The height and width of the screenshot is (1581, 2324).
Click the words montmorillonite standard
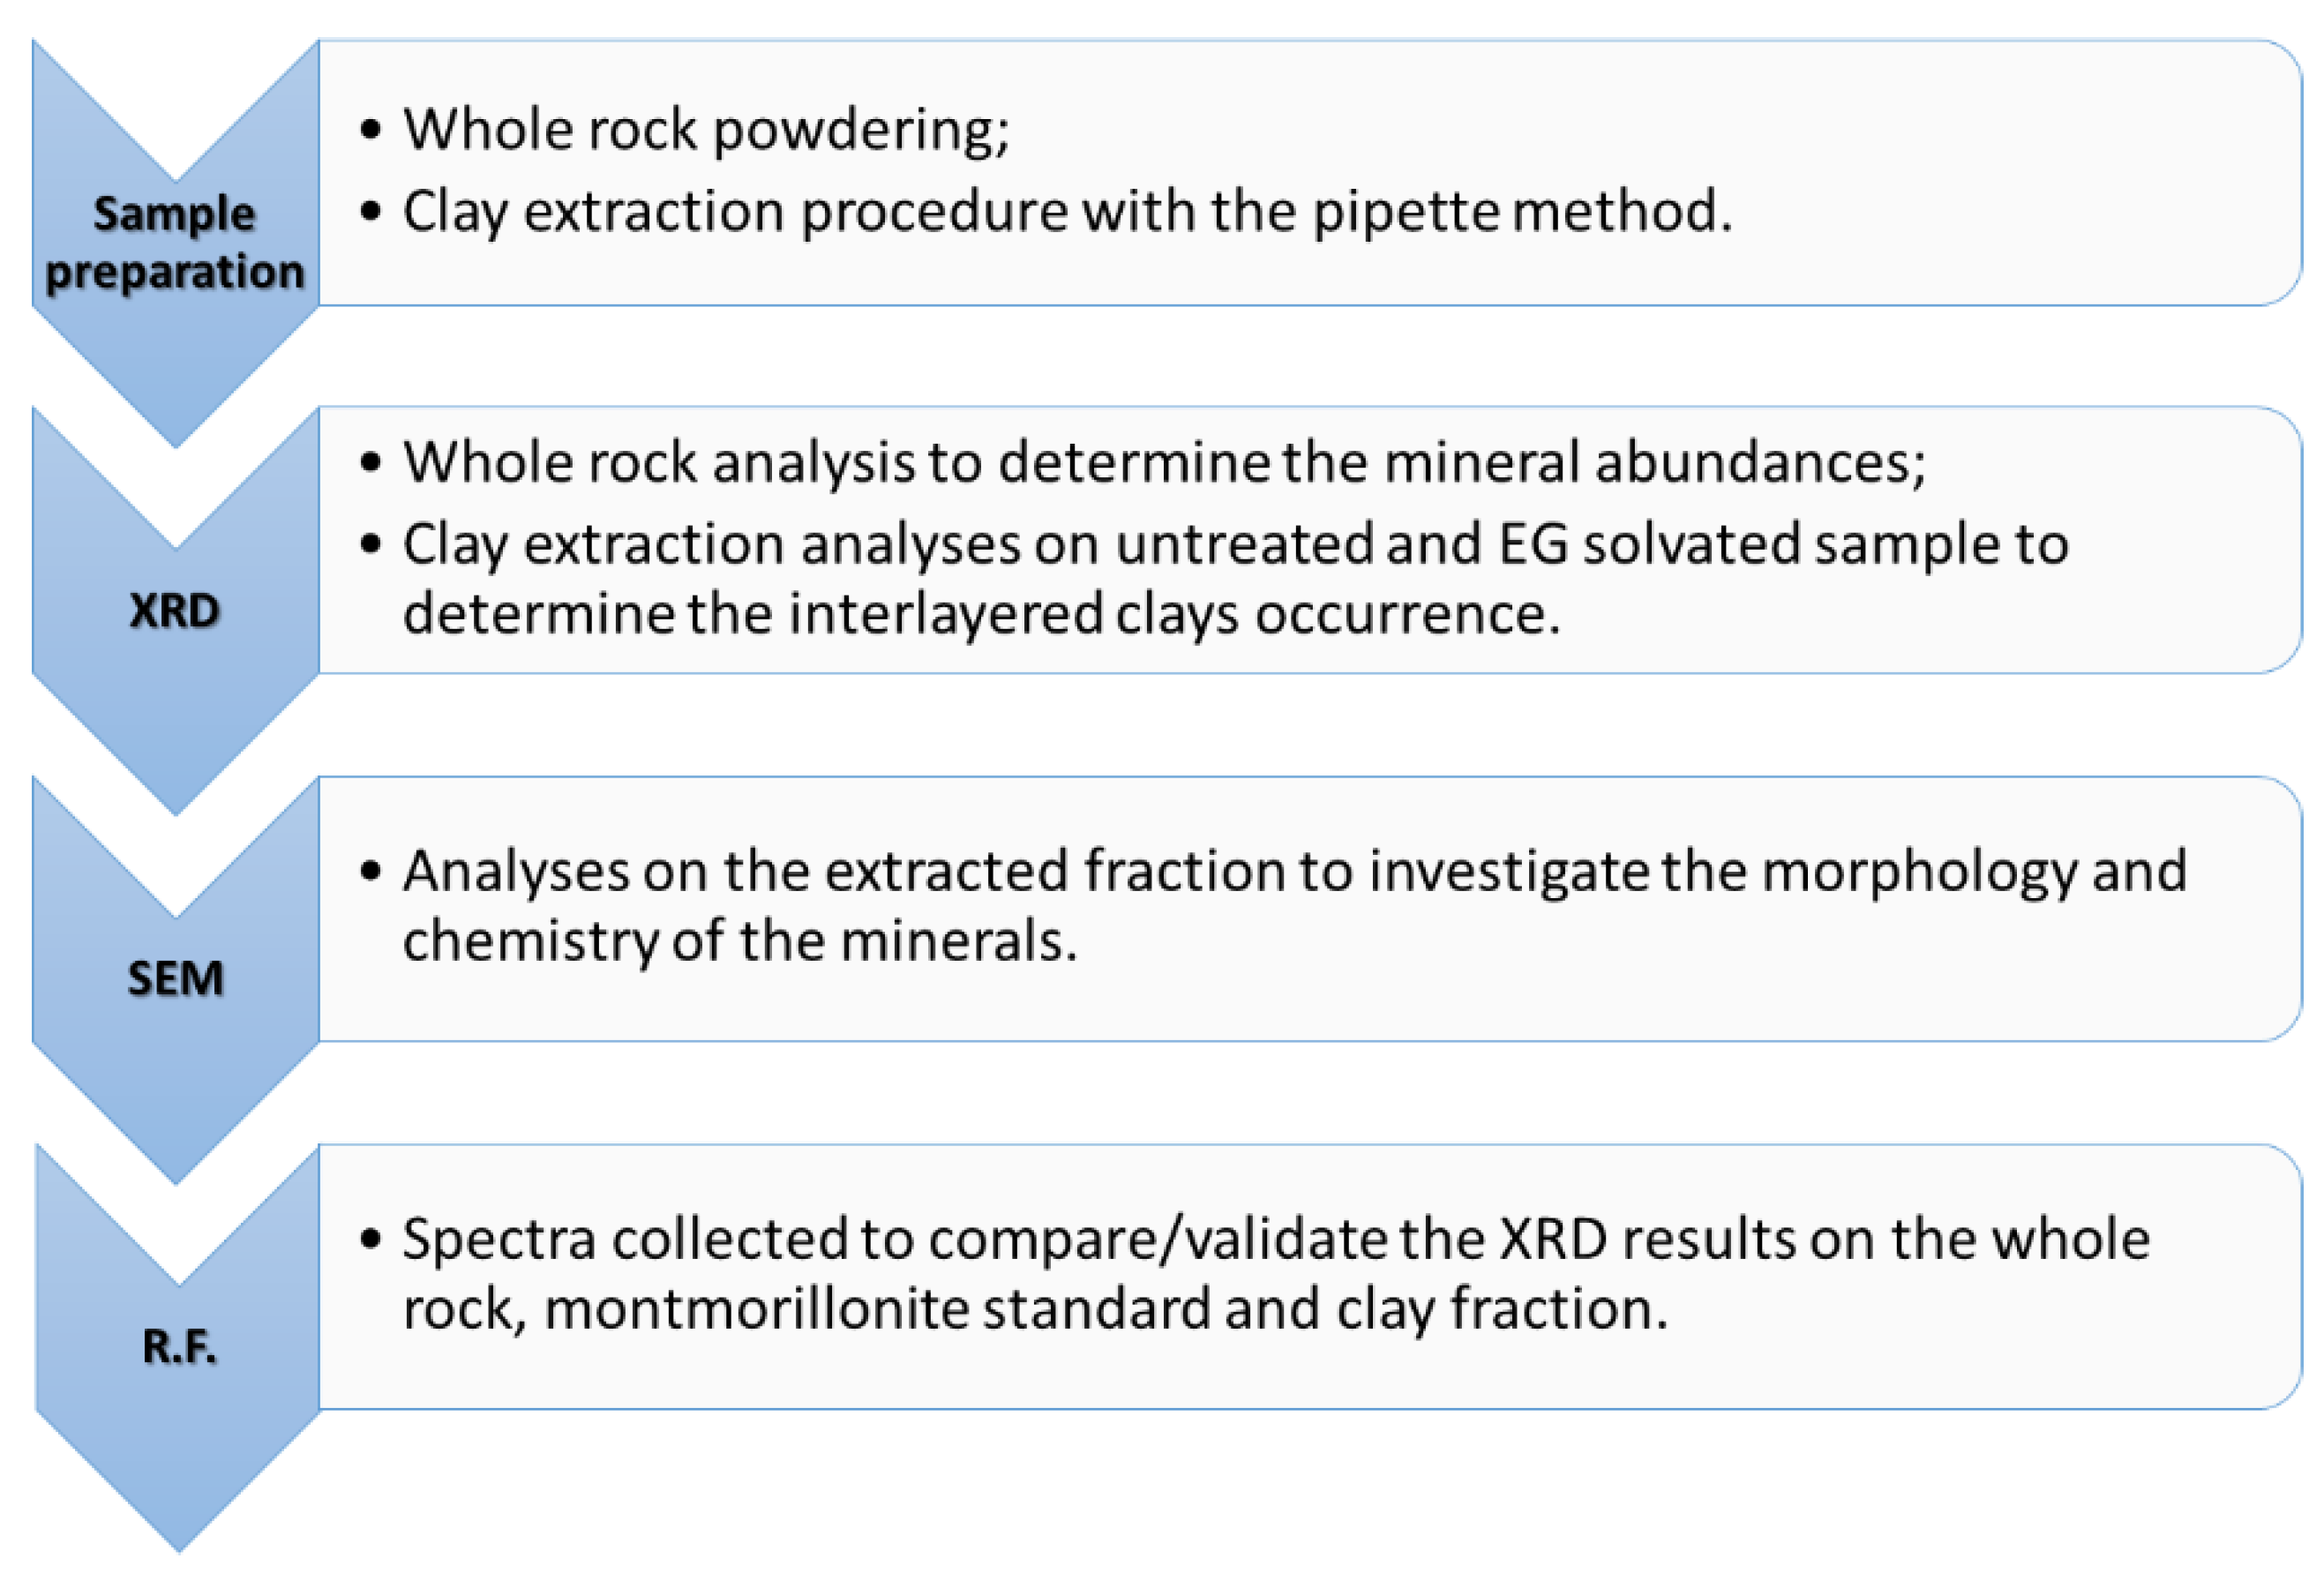tap(877, 1308)
